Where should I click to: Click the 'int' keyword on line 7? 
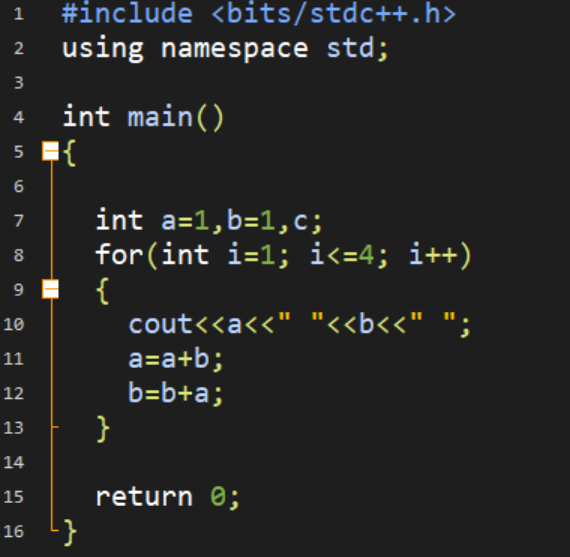pos(119,220)
